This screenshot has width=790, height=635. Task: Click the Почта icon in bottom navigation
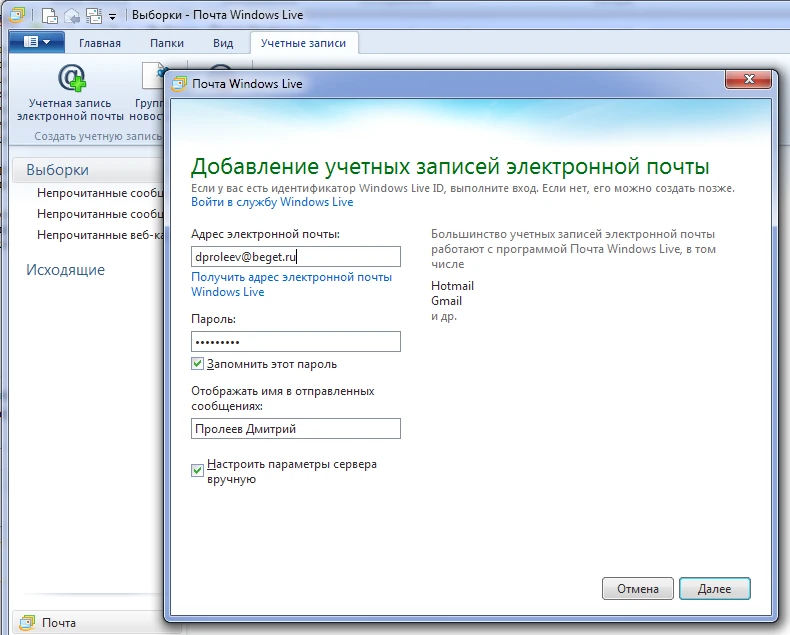click(27, 623)
